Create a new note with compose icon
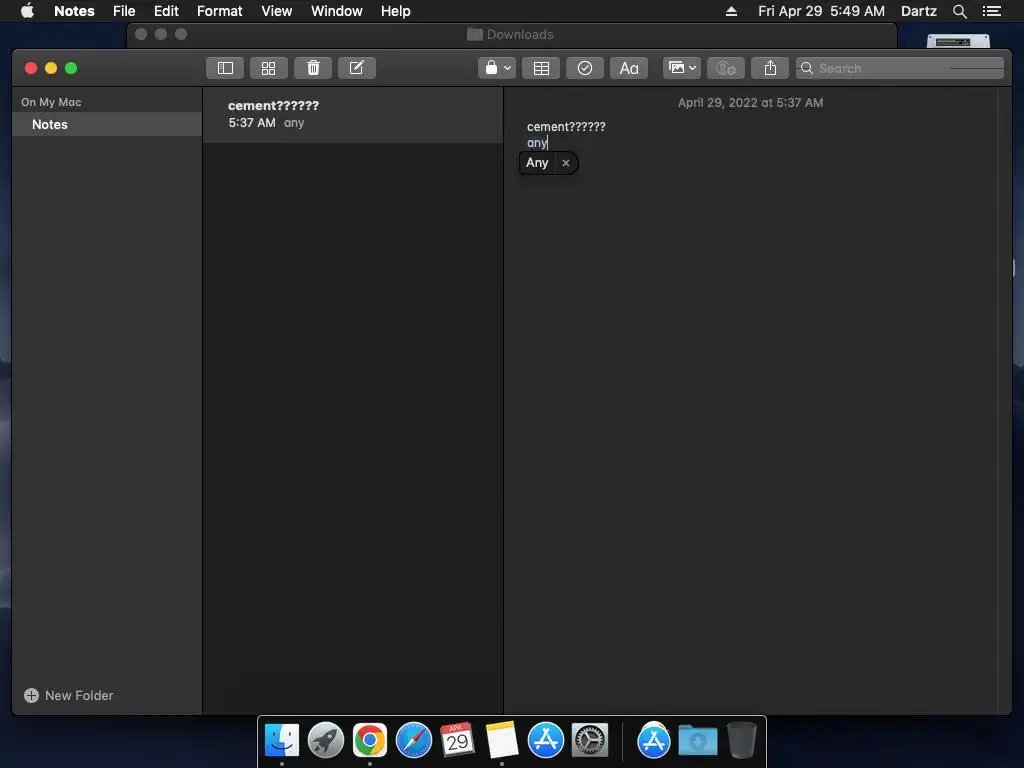The height and width of the screenshot is (768, 1024). point(357,68)
